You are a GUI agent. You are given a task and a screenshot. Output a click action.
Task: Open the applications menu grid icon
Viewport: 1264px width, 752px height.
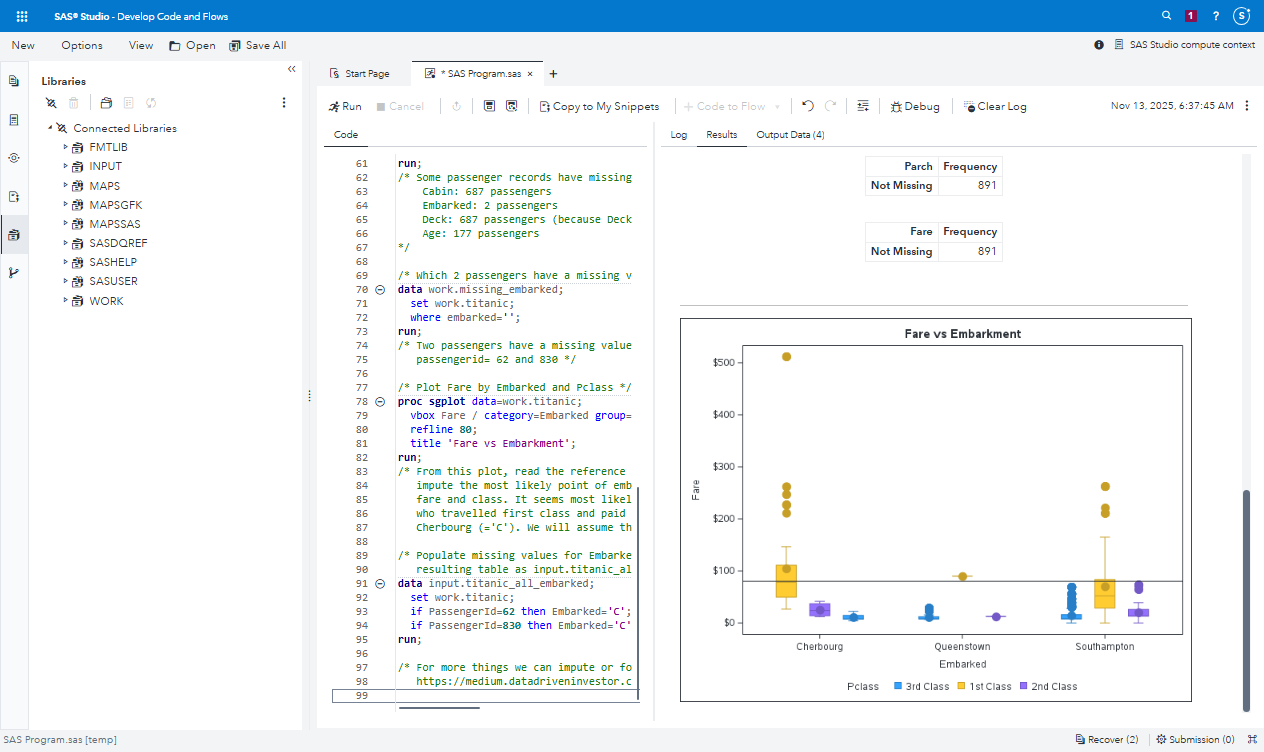22,16
